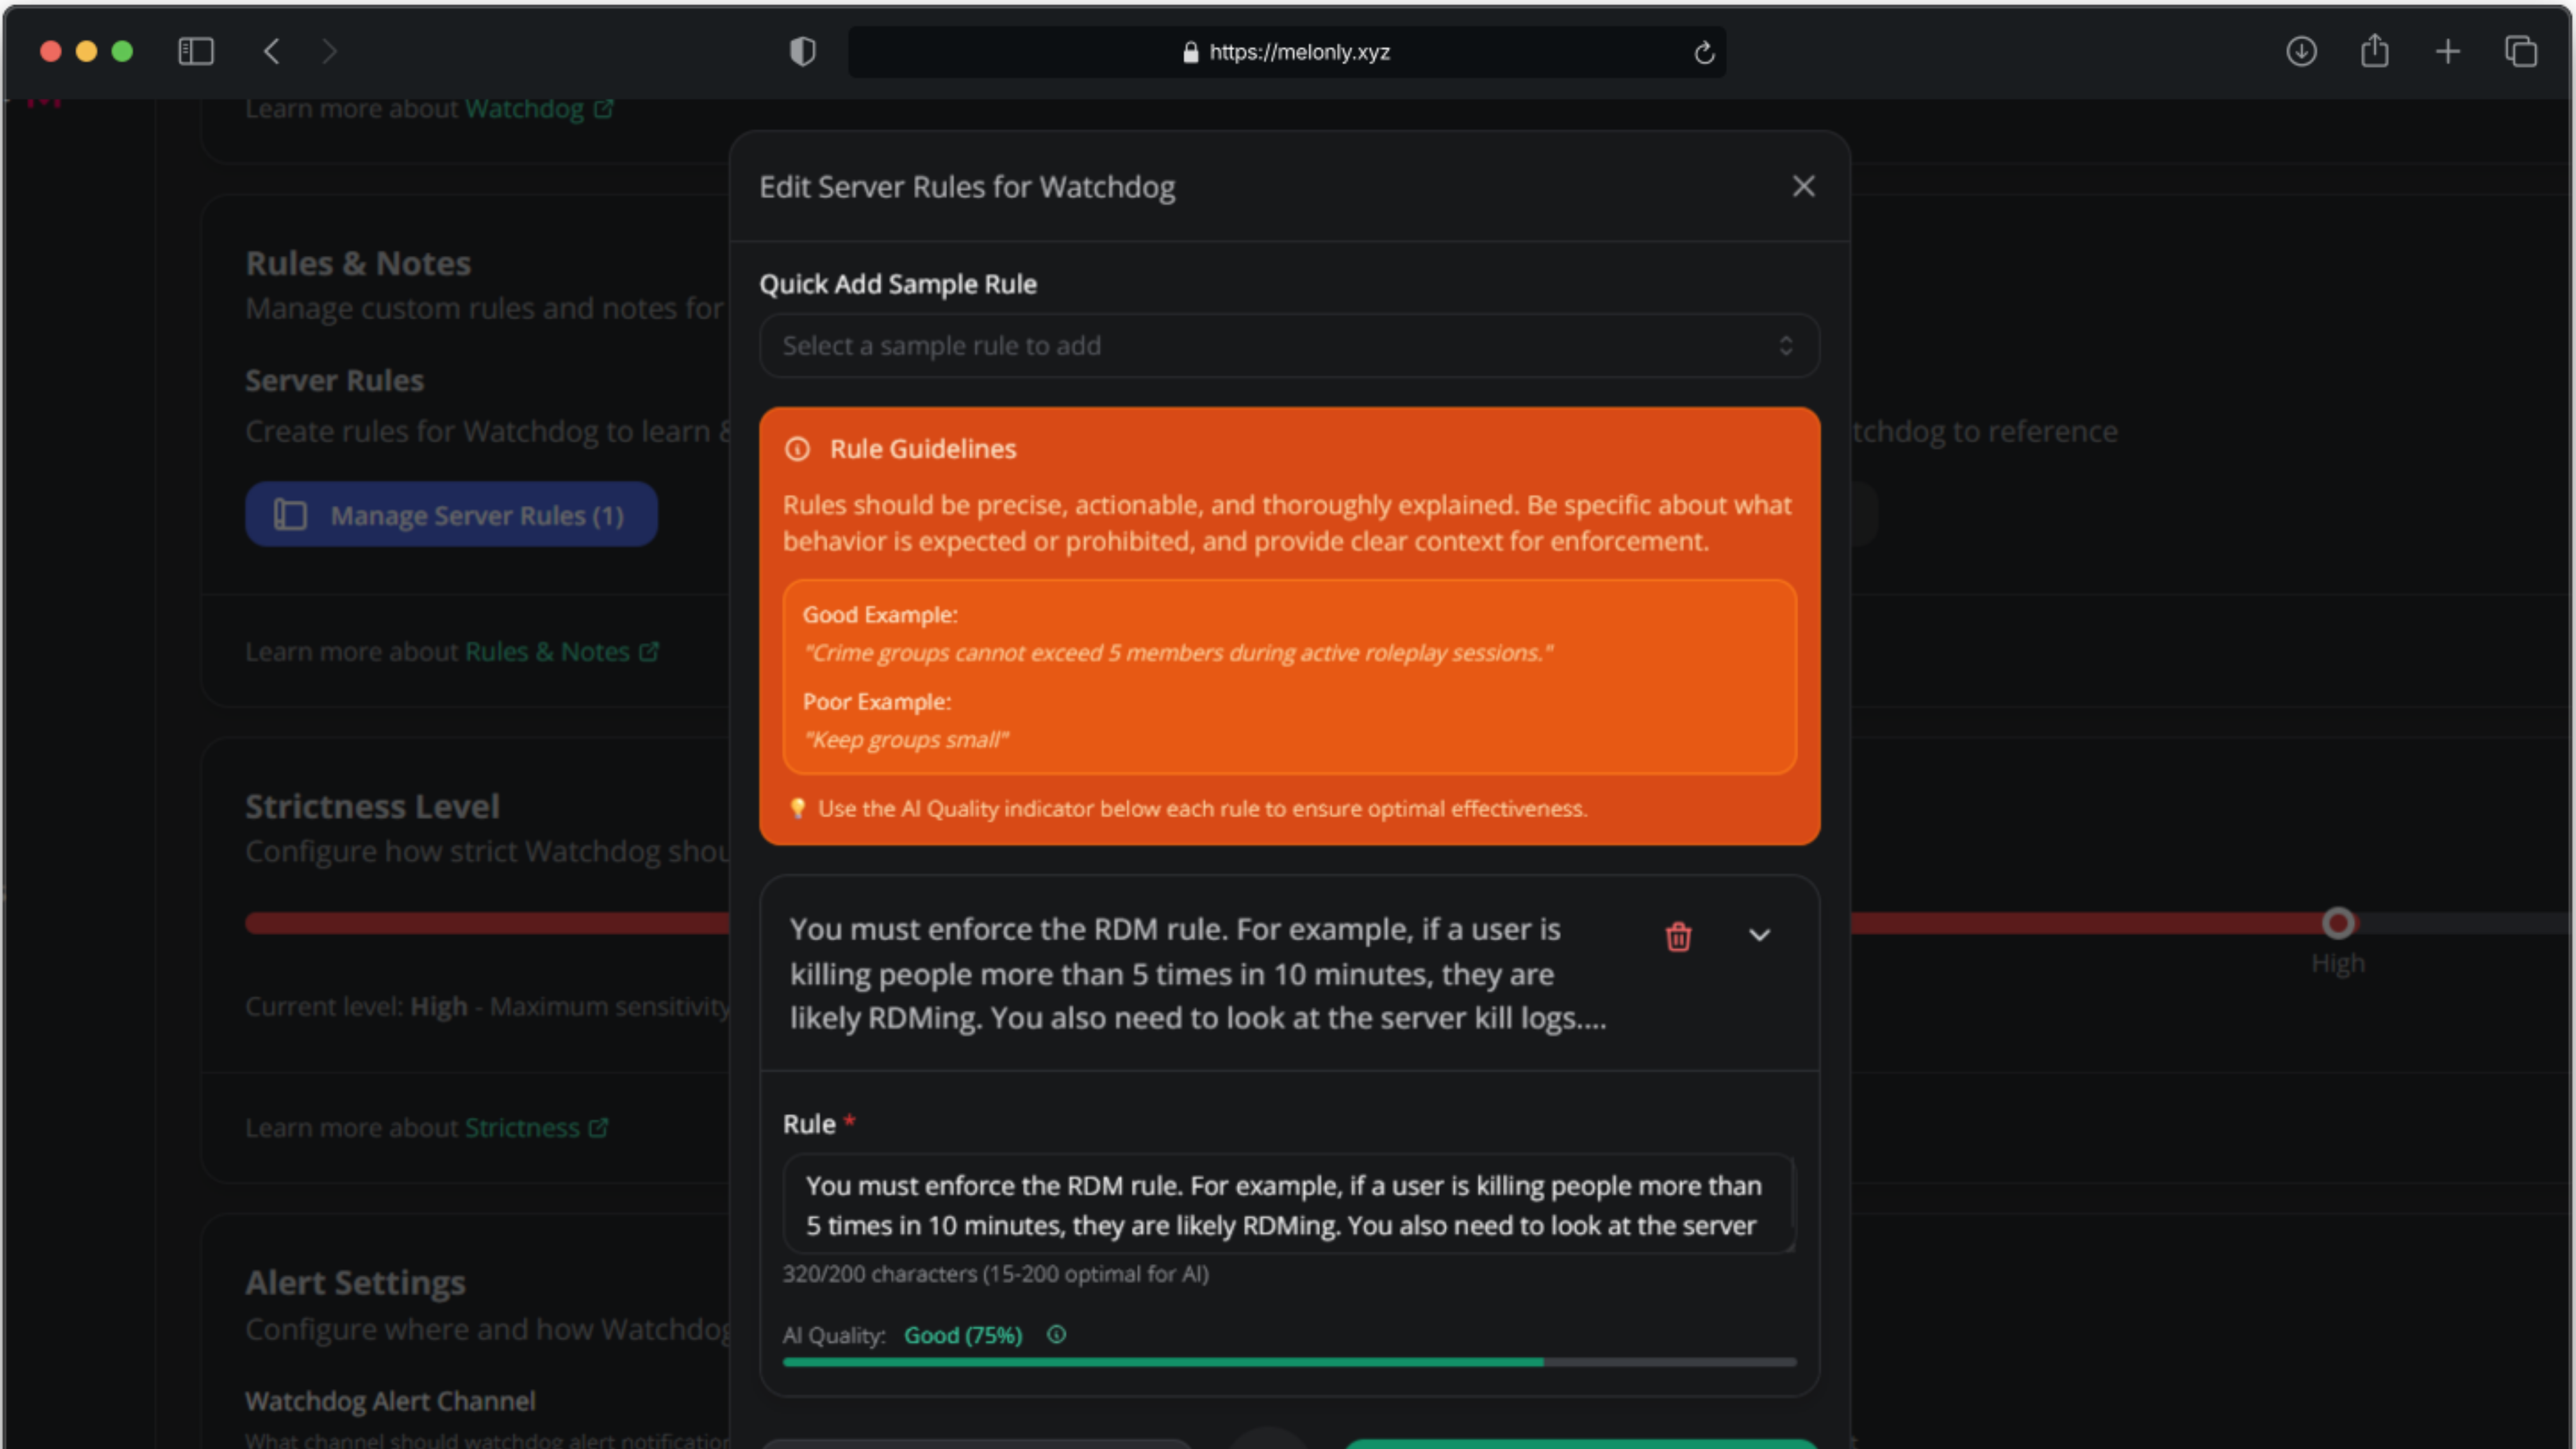Show the tab overview icon
Image resolution: width=2576 pixels, height=1449 pixels.
pyautogui.click(x=2520, y=51)
